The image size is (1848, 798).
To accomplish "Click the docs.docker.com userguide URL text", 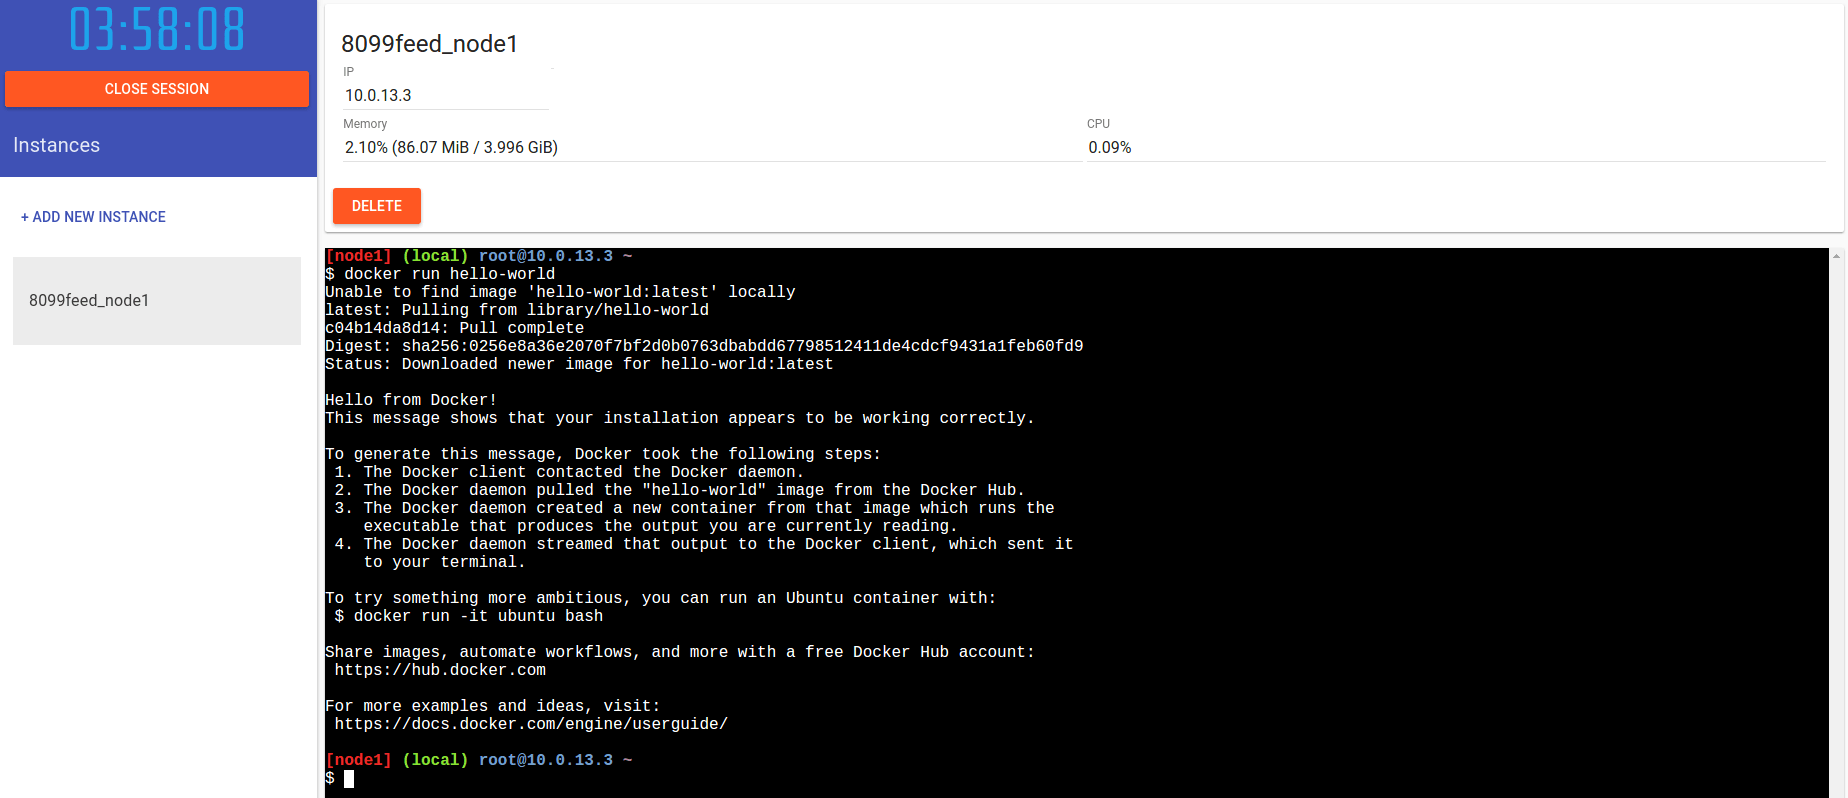I will (x=531, y=724).
